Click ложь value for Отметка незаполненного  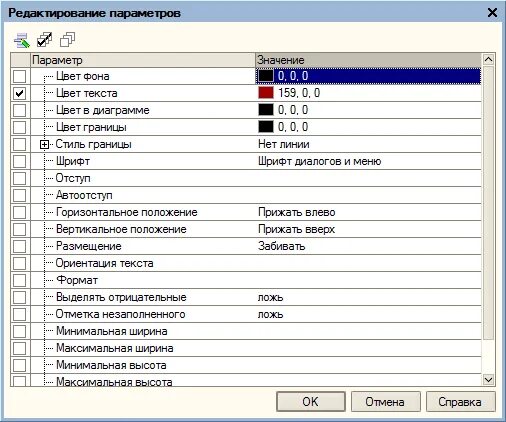pyautogui.click(x=270, y=314)
